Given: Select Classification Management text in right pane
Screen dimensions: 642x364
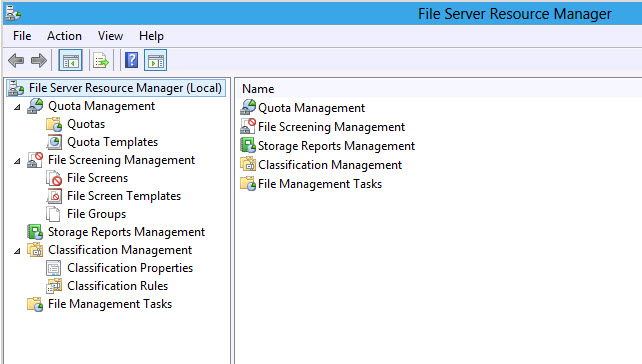Looking at the screenshot, I should pyautogui.click(x=330, y=165).
